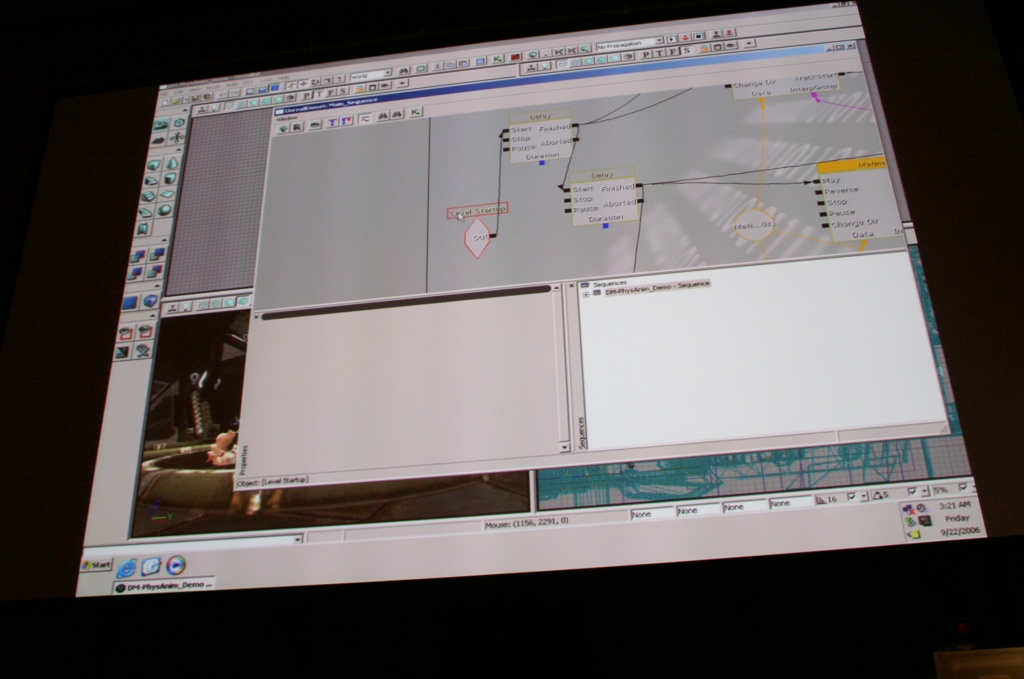
Task: Click the red show-selected-only icon in left toolbox
Action: pos(126,332)
